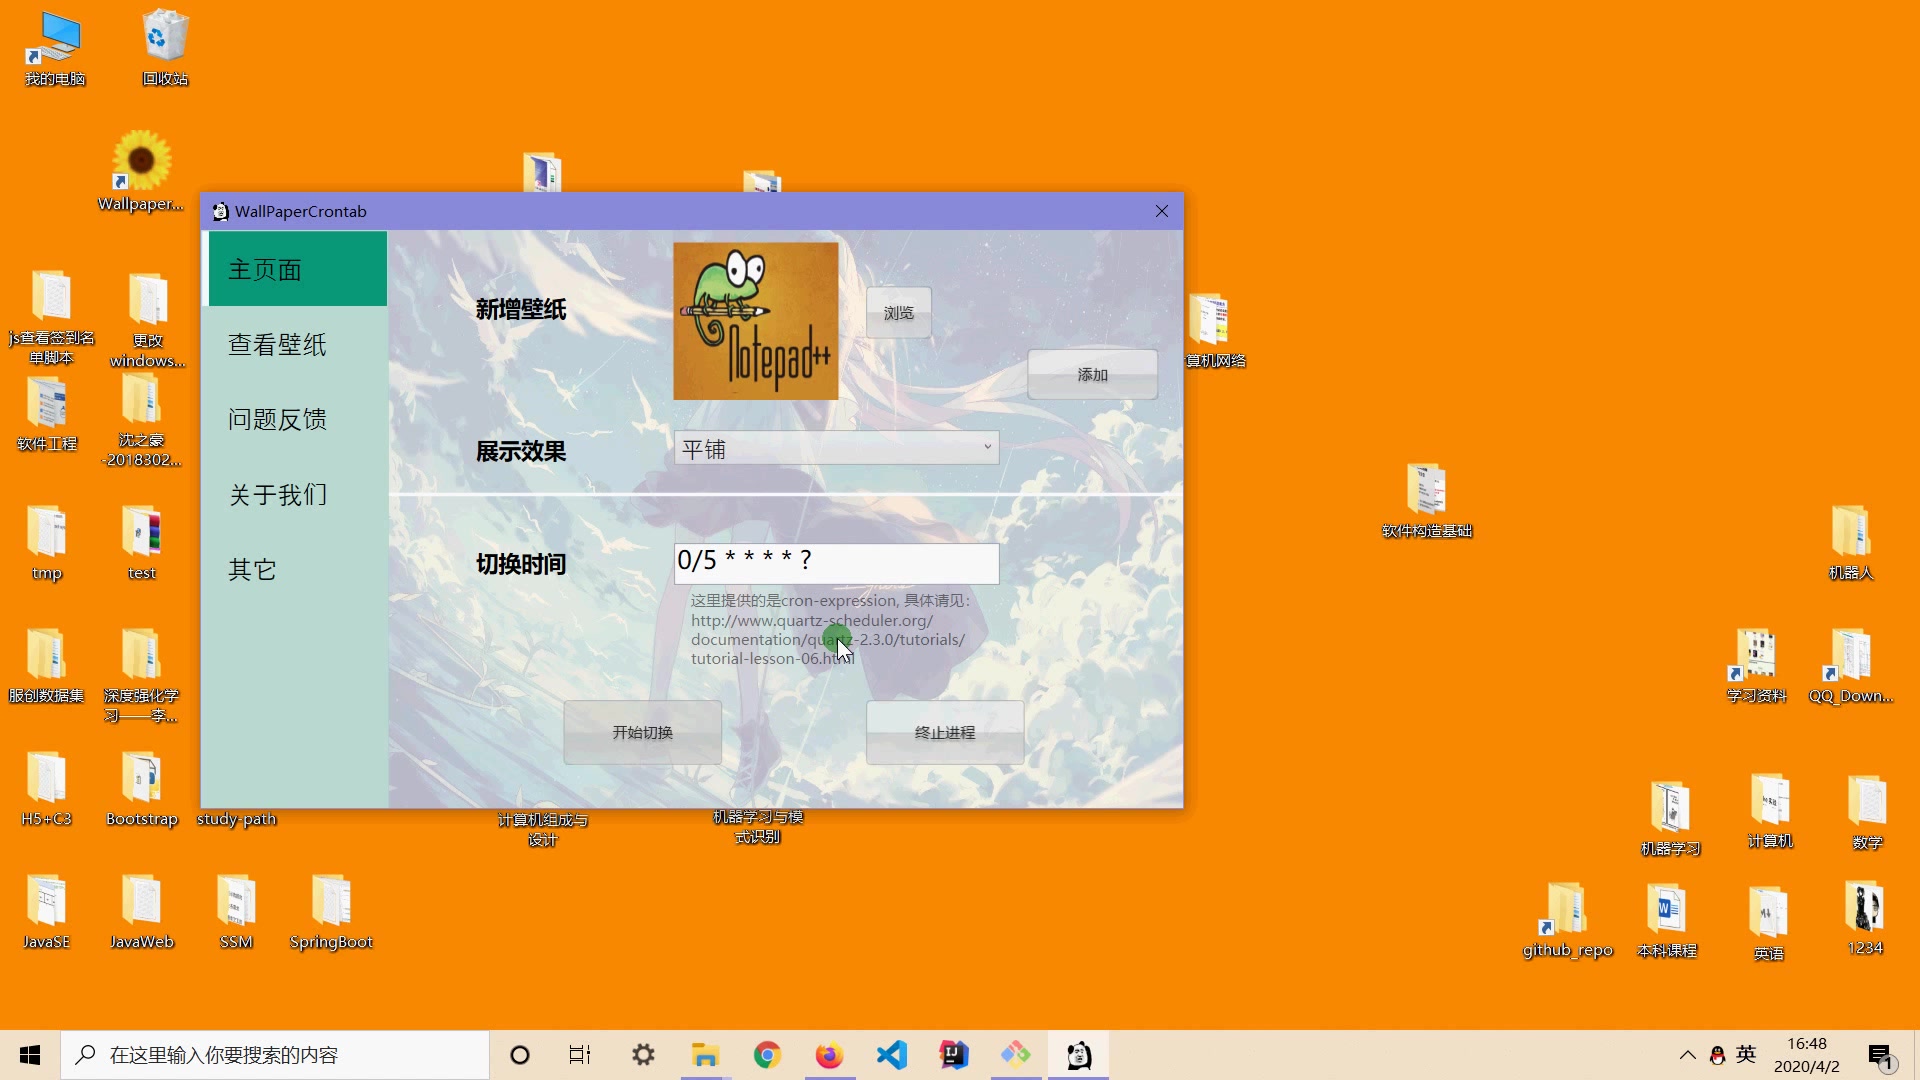Select the 机器人 folder icon

(1851, 543)
